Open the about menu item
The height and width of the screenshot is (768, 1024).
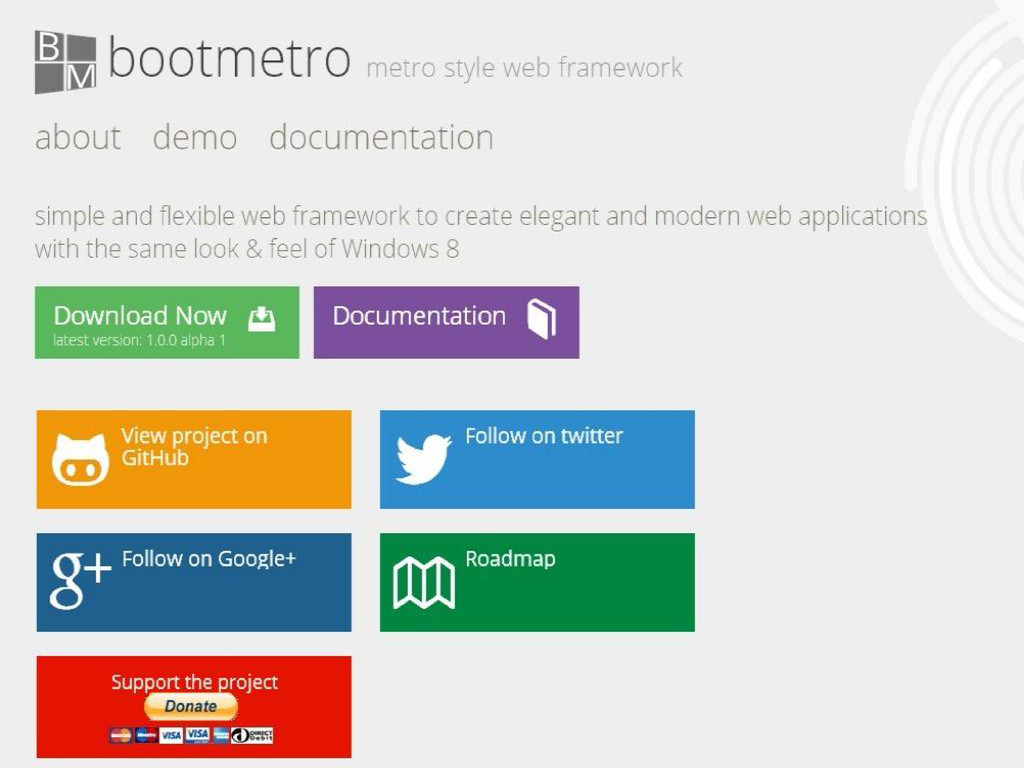(x=78, y=138)
